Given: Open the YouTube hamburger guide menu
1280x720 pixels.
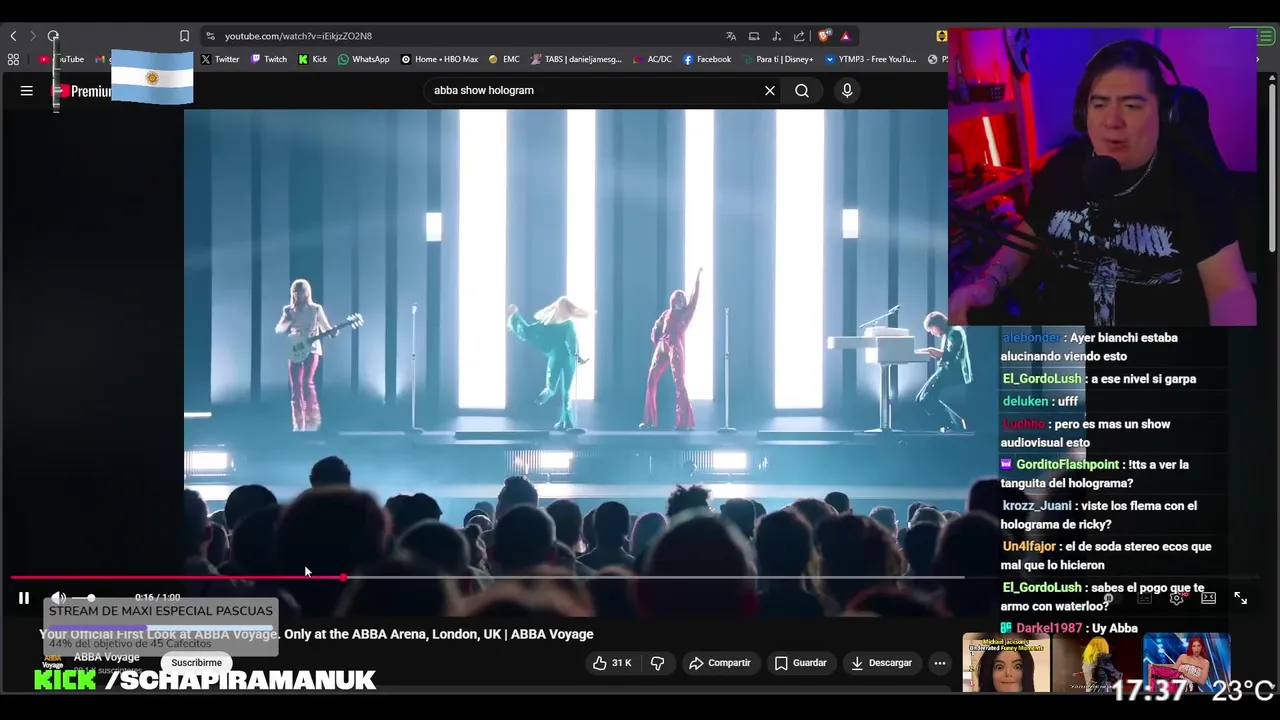Looking at the screenshot, I should 27,90.
